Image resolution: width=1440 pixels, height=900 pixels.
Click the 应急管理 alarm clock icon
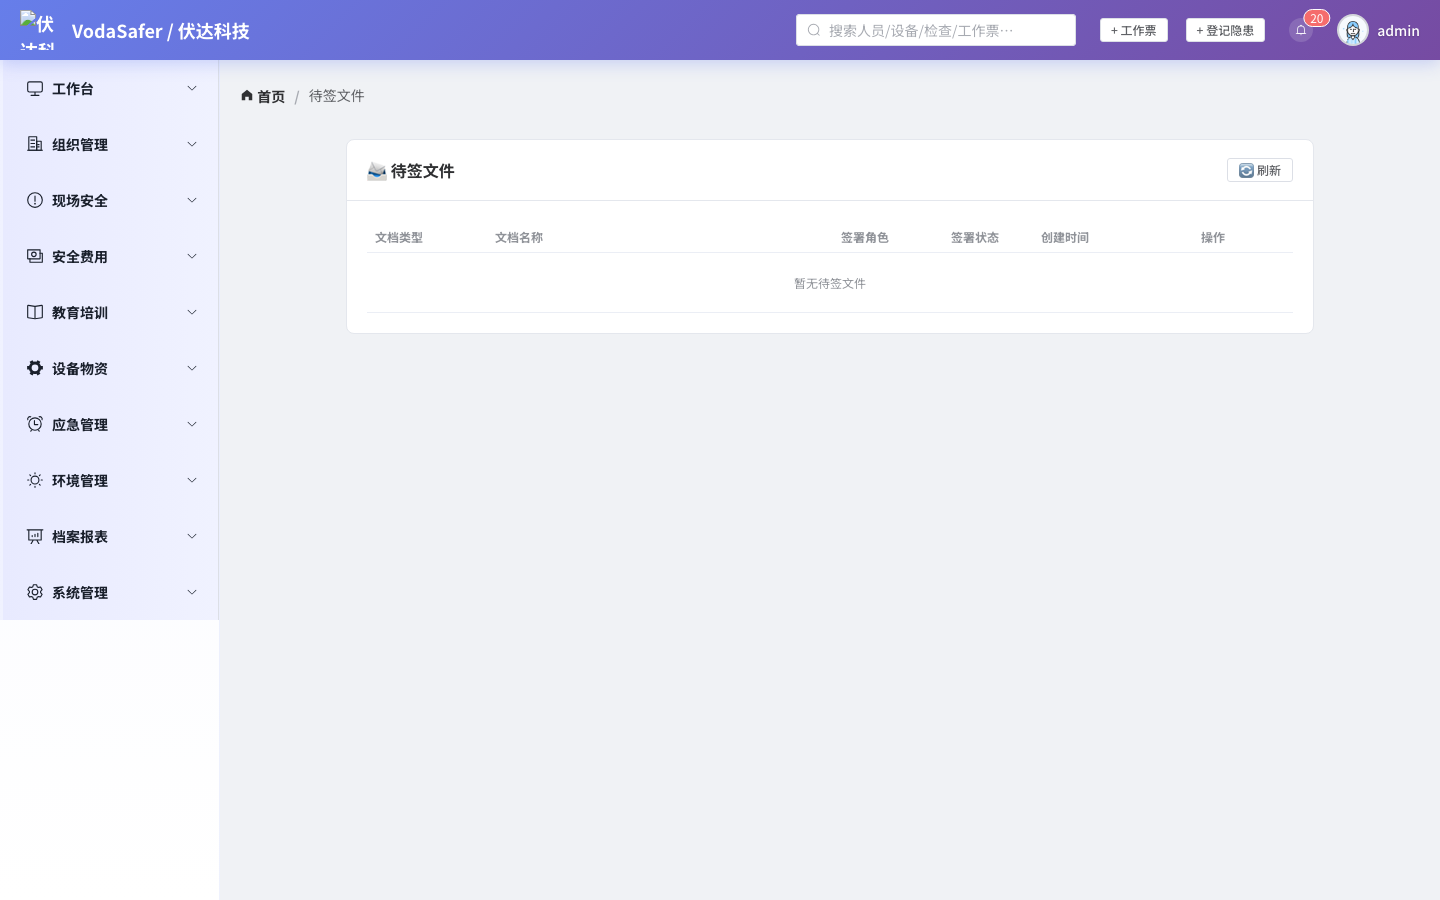[35, 424]
